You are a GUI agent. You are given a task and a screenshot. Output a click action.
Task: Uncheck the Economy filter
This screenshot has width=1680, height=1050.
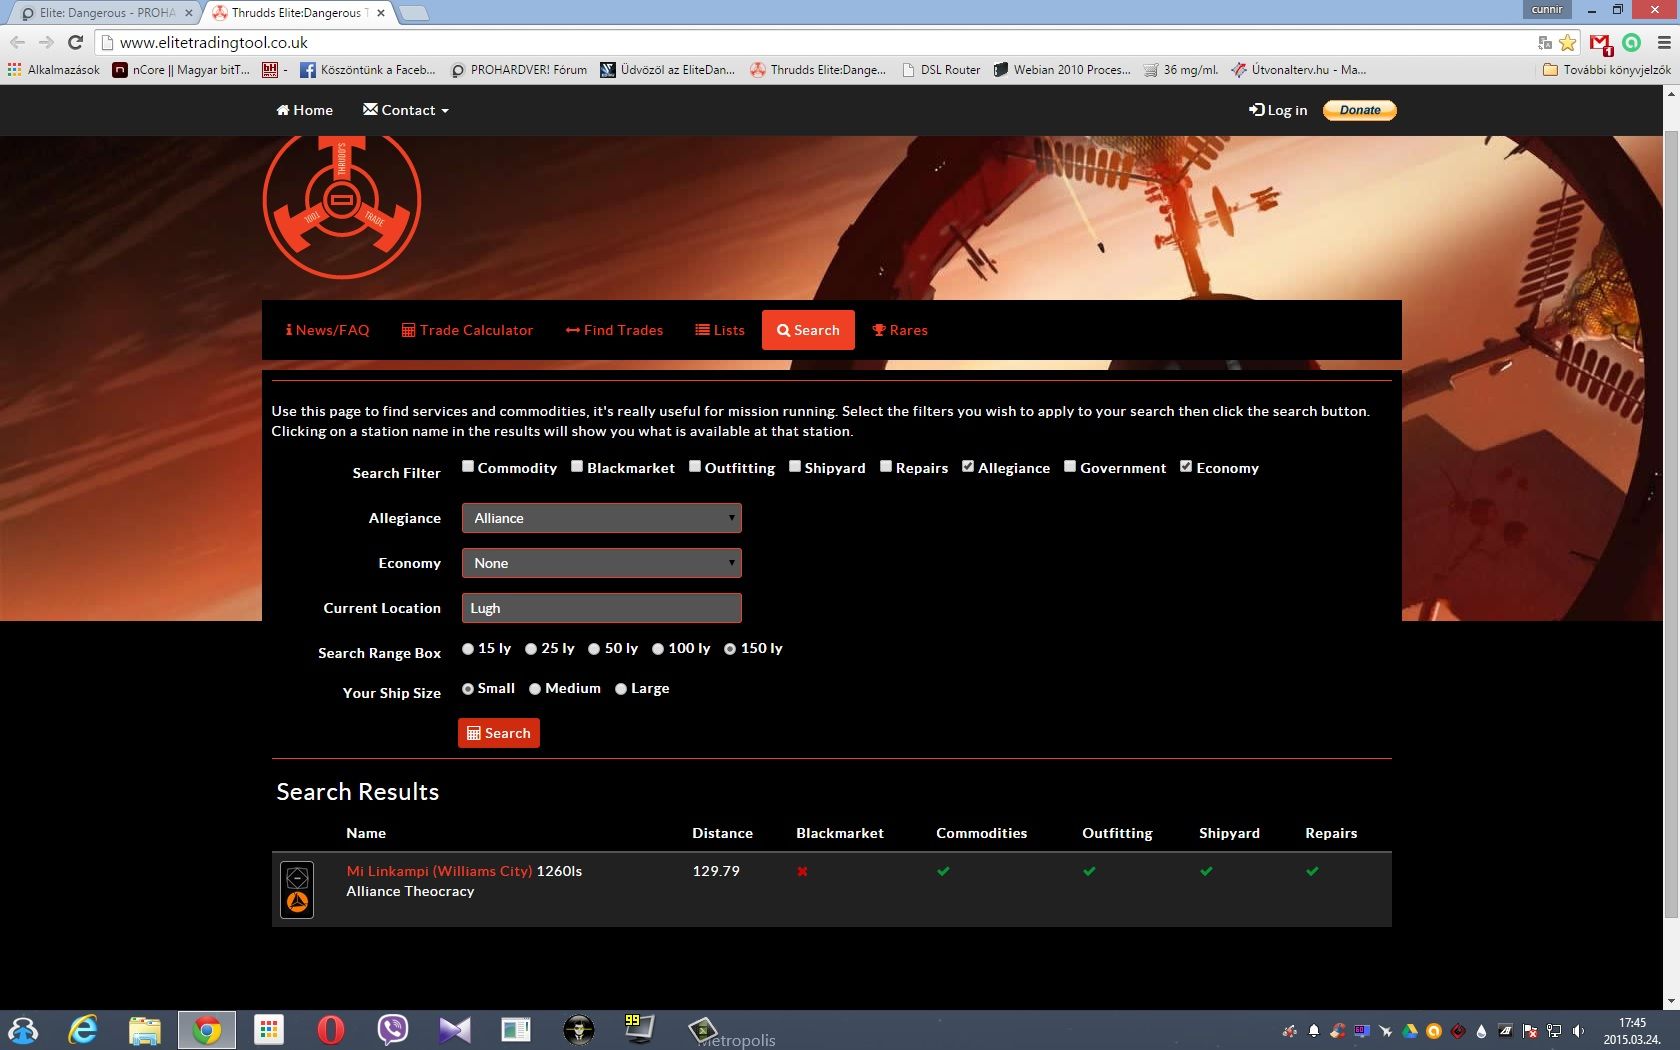(1186, 466)
